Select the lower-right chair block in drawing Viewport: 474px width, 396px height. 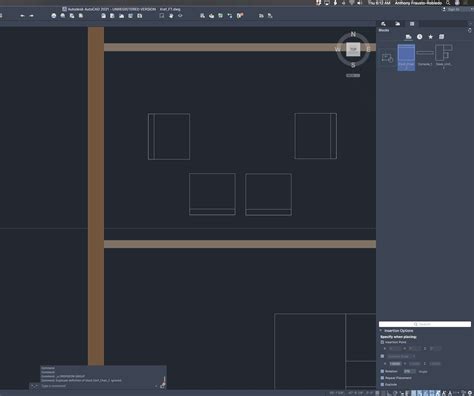click(x=269, y=194)
